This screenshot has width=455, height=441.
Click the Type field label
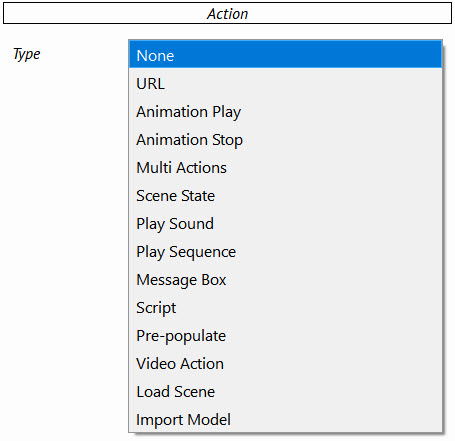point(26,54)
